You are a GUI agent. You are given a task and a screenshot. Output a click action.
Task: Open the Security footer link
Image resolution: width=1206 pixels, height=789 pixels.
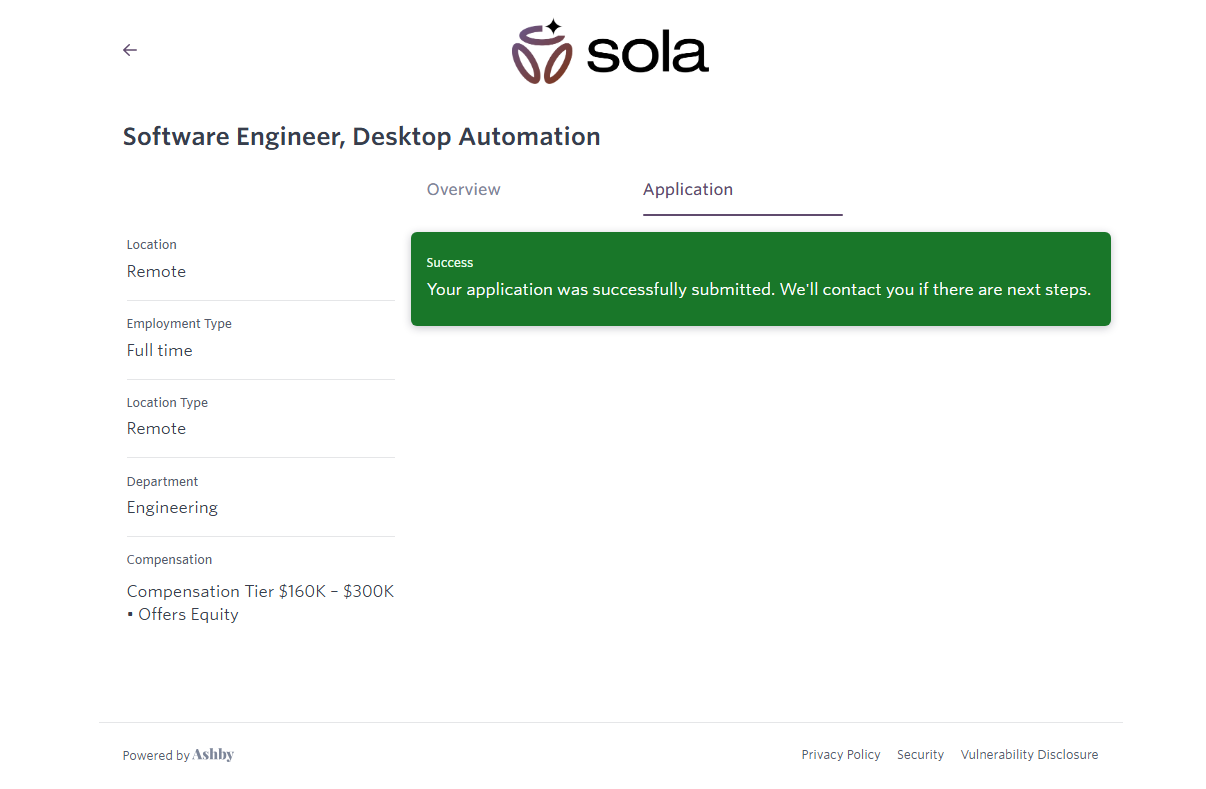tap(920, 755)
